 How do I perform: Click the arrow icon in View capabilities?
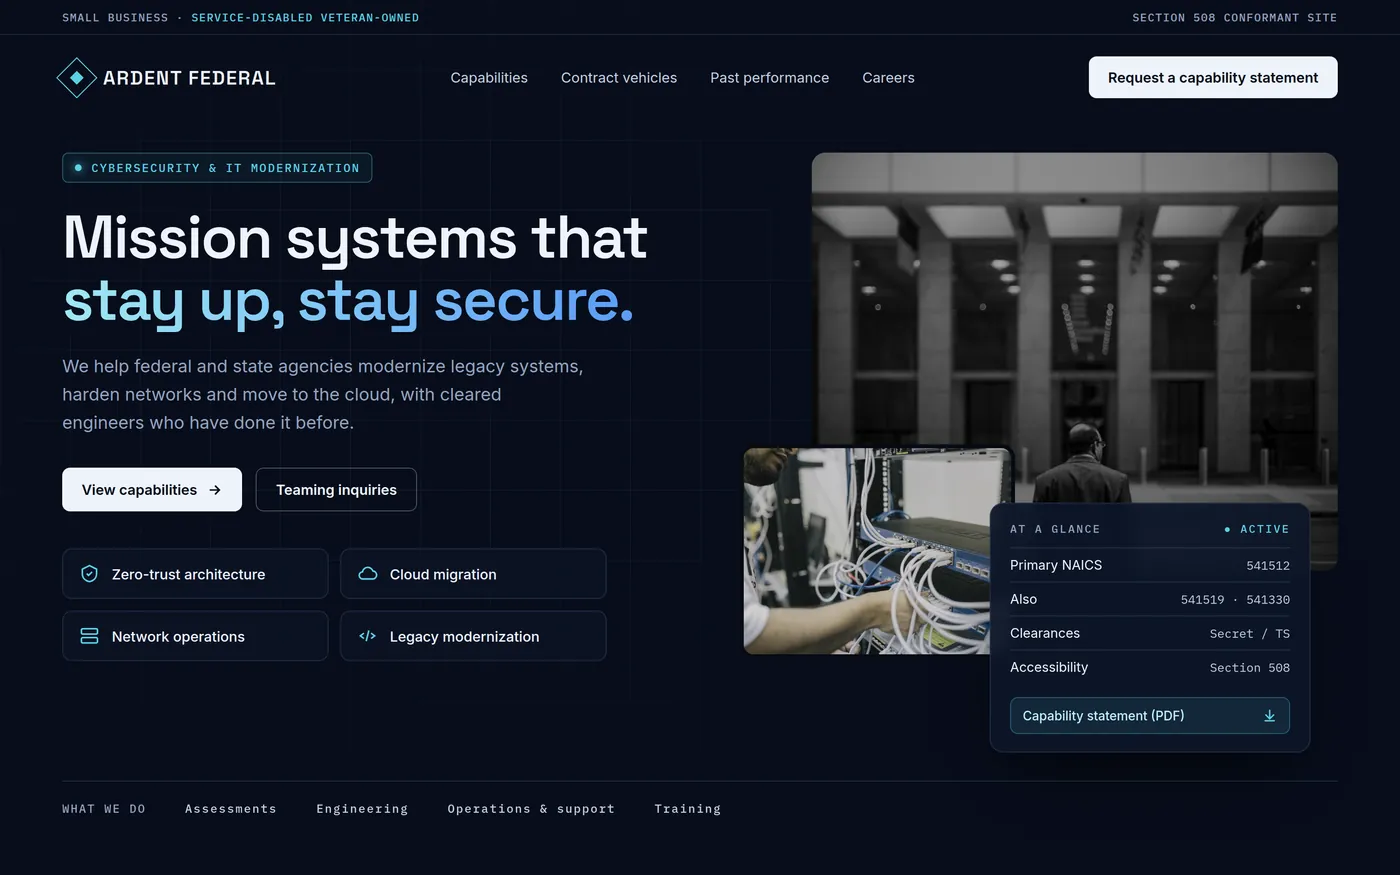(x=215, y=490)
